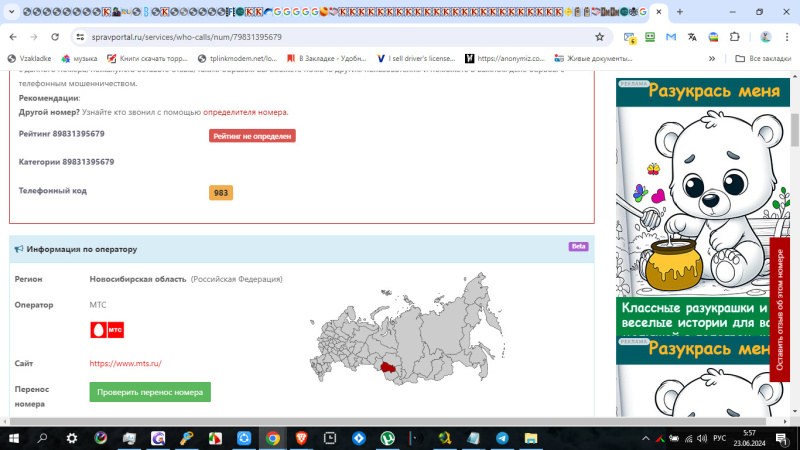Show hidden system tray icons
Screen dimensions: 800x450
645,438
